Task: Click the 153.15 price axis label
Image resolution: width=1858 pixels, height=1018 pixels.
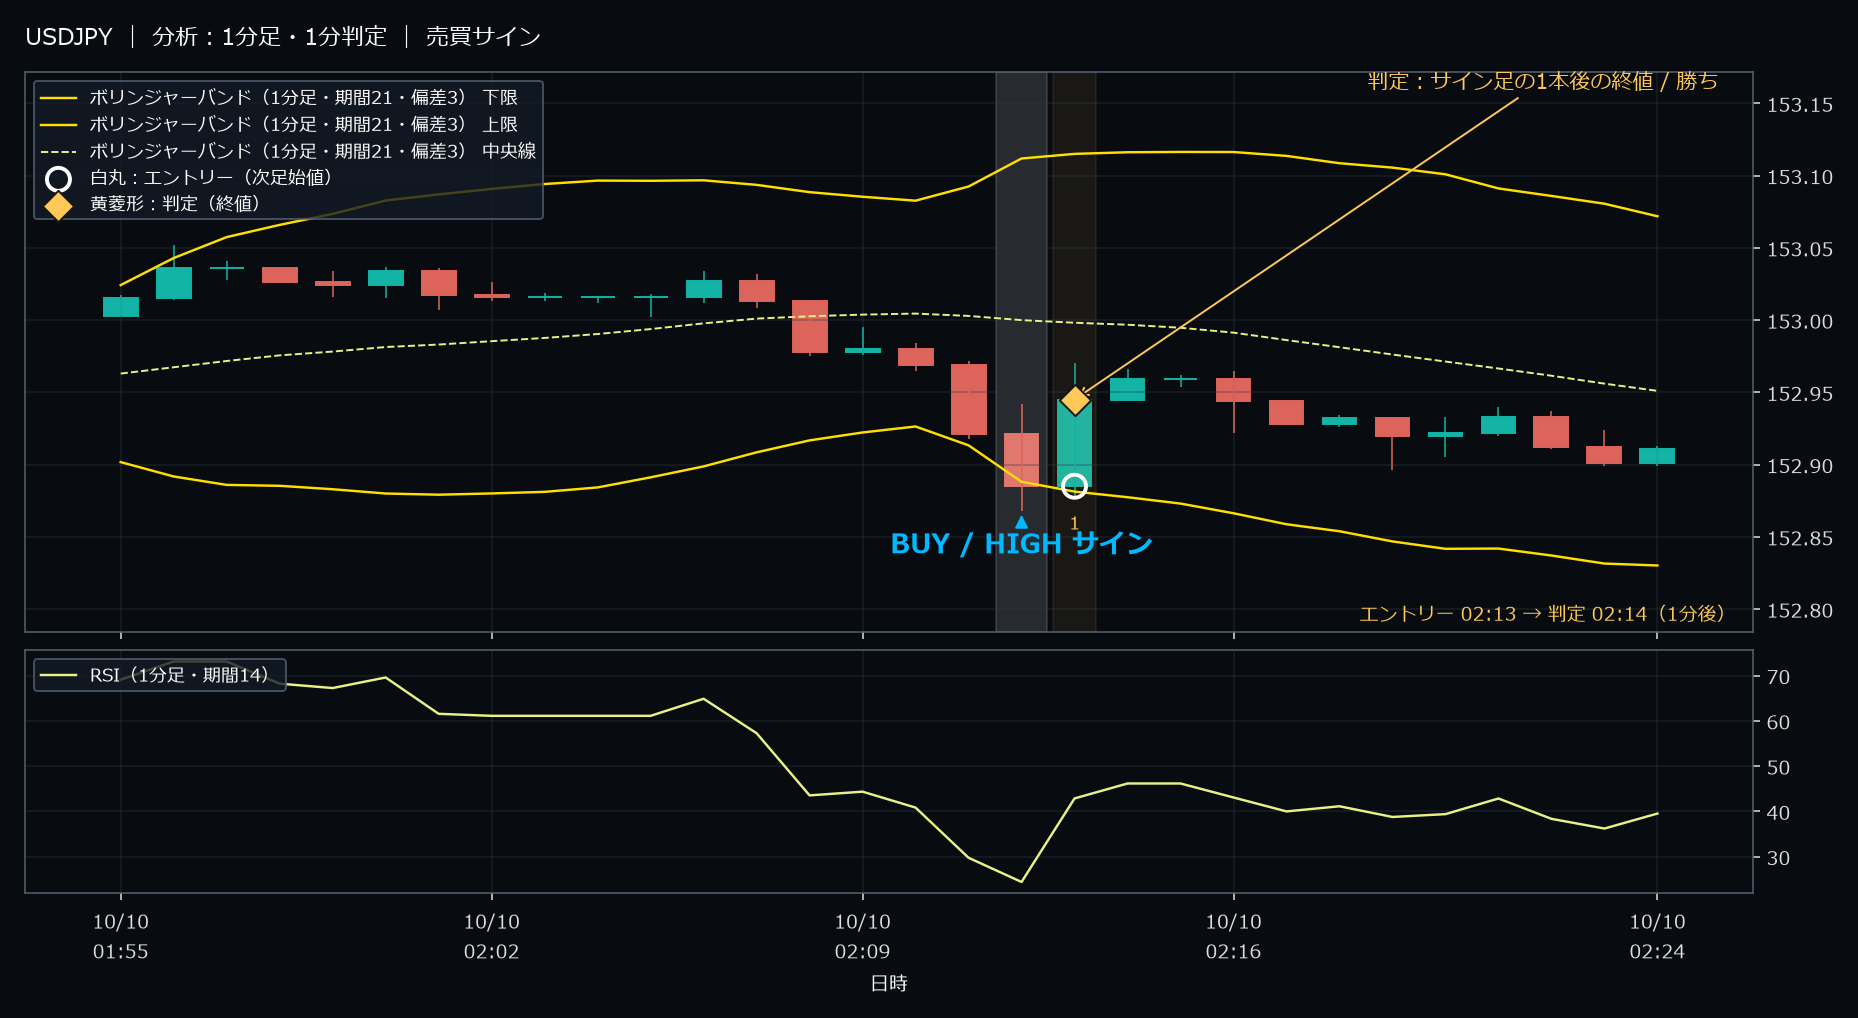Action: tap(1799, 105)
